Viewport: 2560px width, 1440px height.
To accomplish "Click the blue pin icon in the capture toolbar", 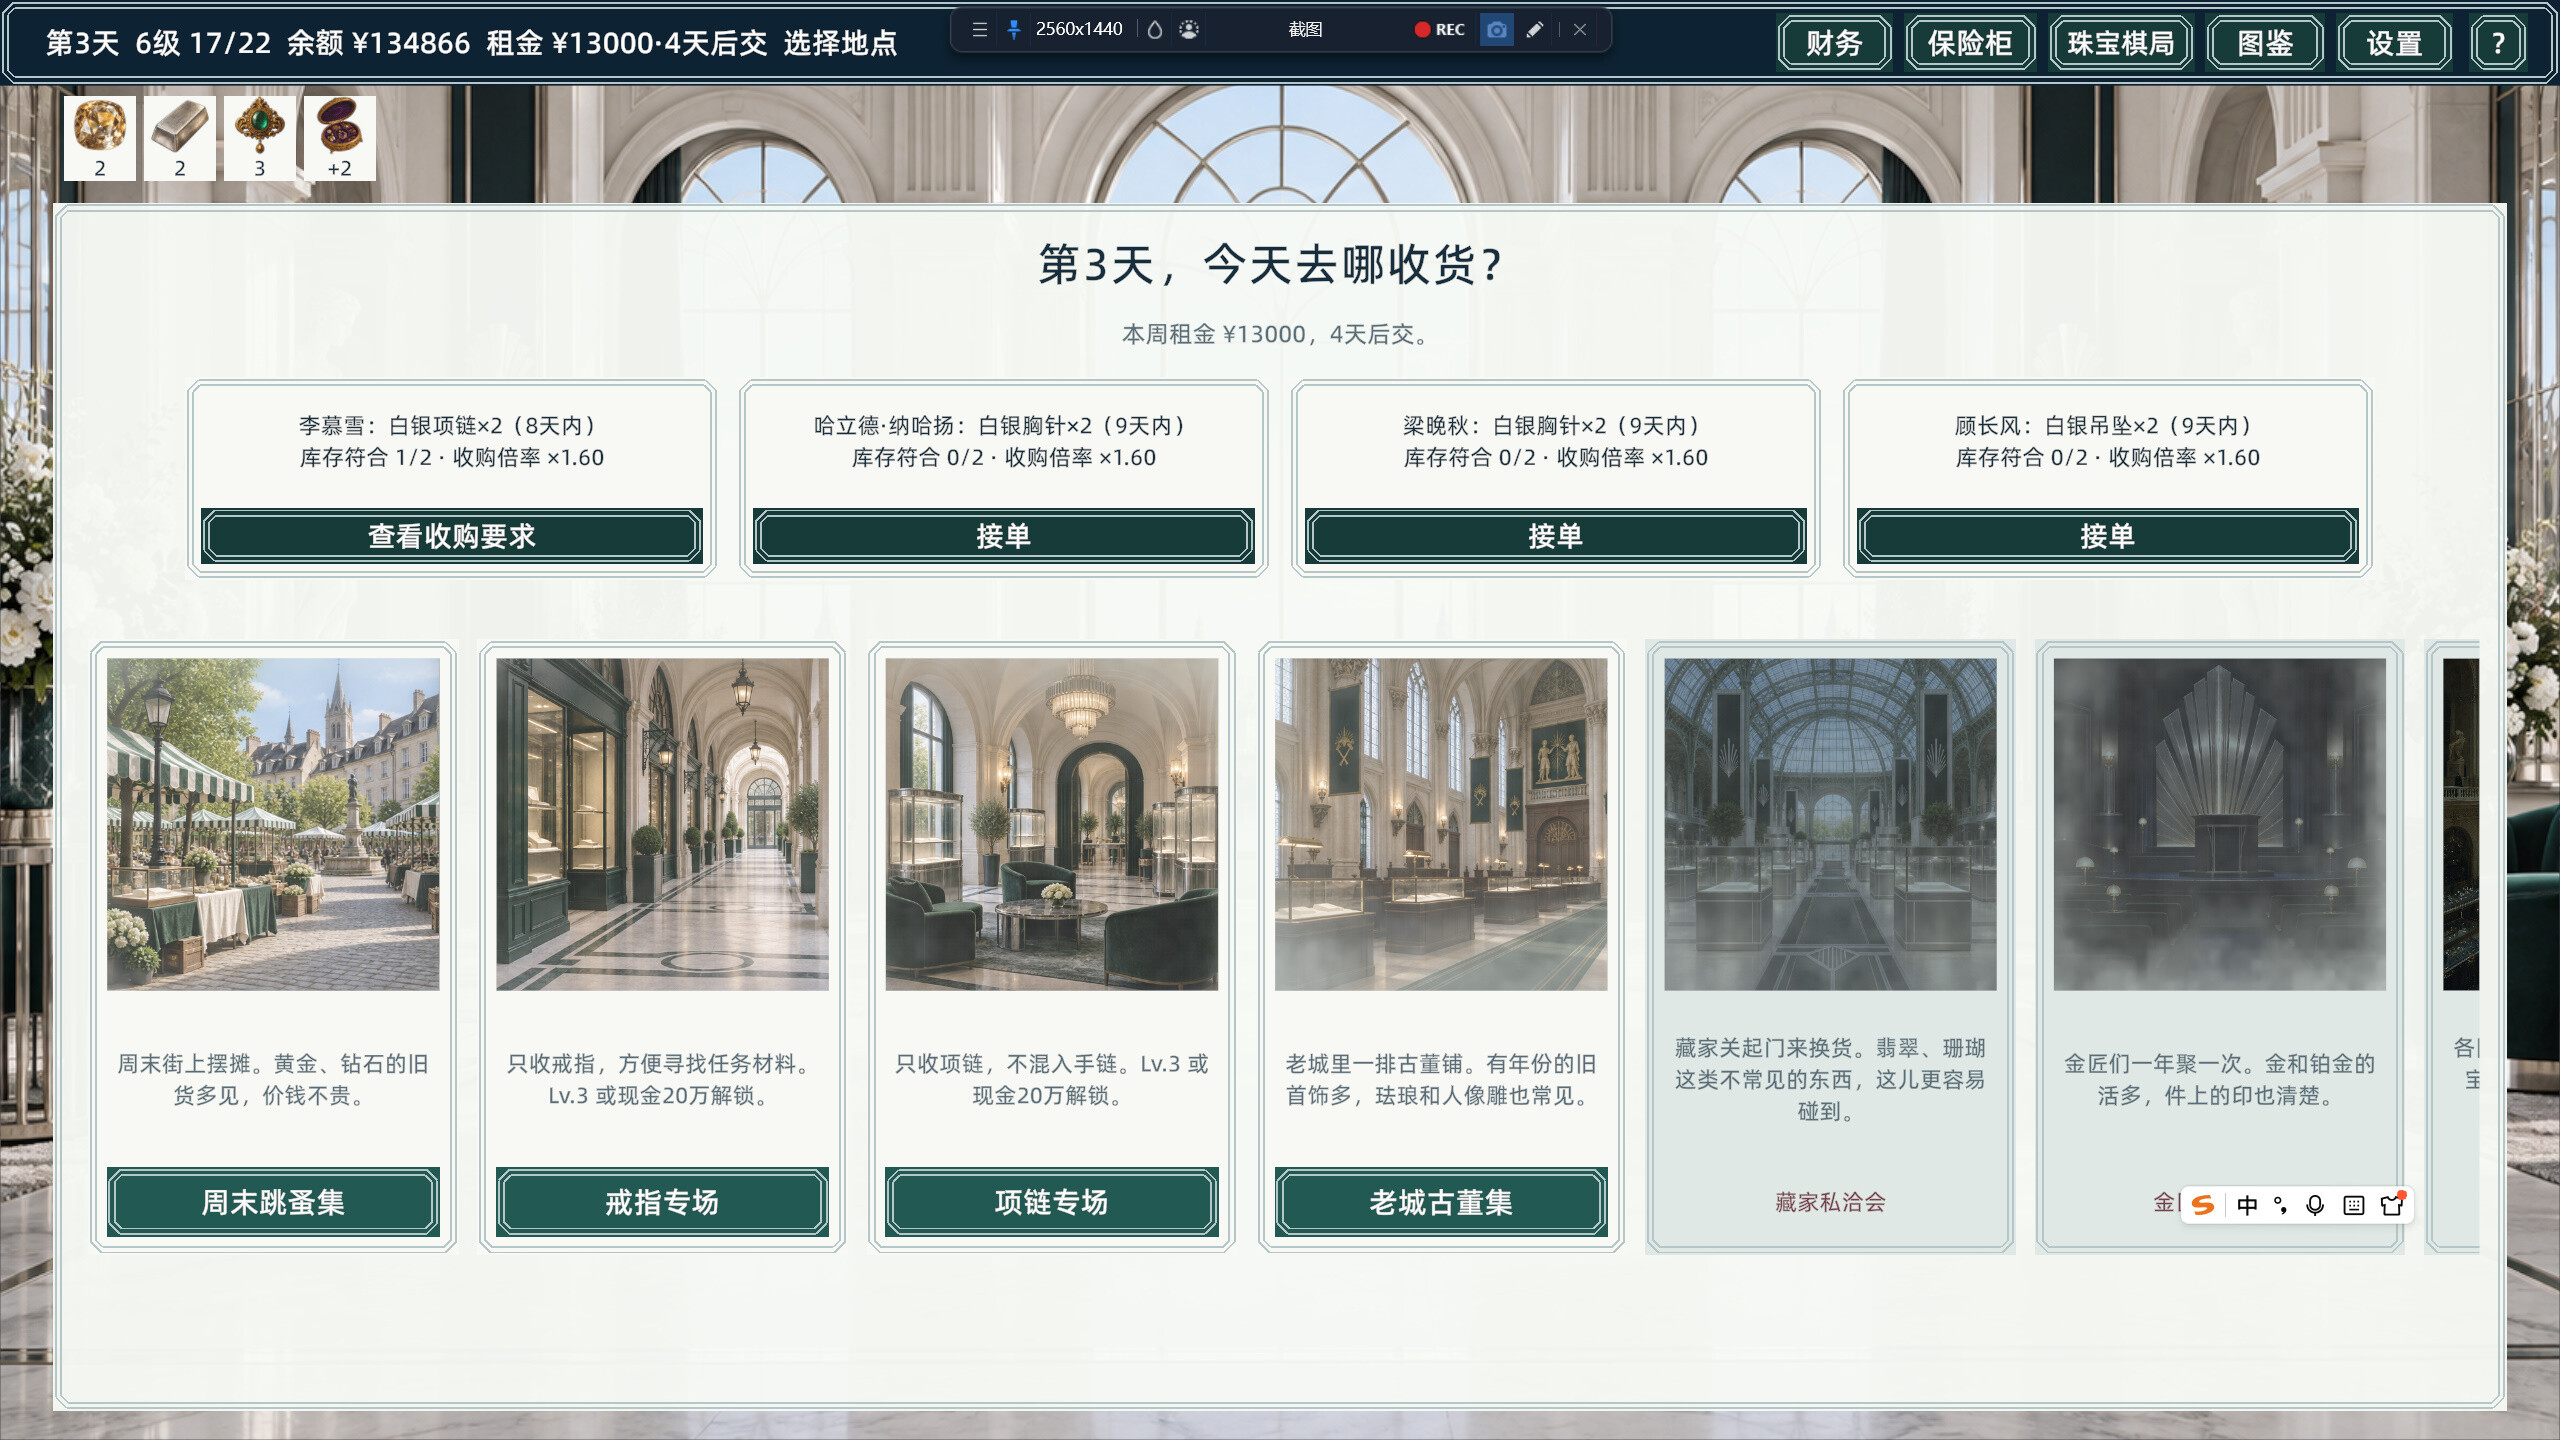I will point(1014,30).
